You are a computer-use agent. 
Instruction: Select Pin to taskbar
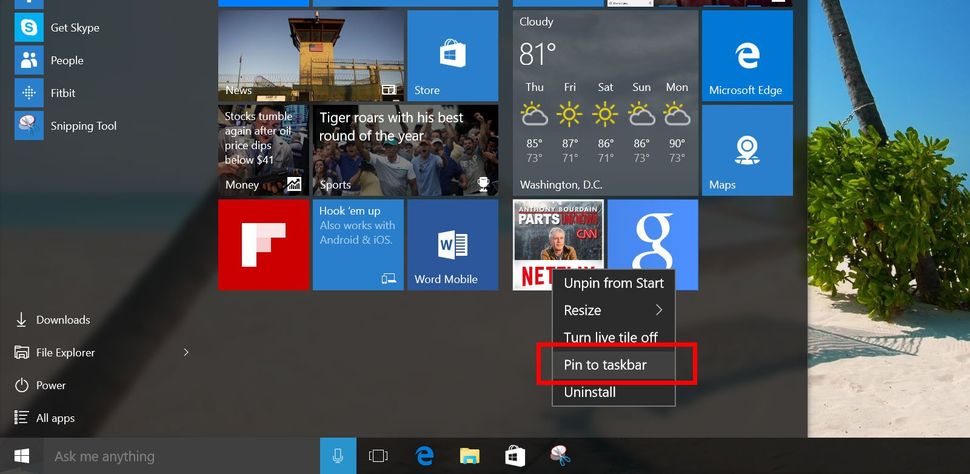coord(614,364)
